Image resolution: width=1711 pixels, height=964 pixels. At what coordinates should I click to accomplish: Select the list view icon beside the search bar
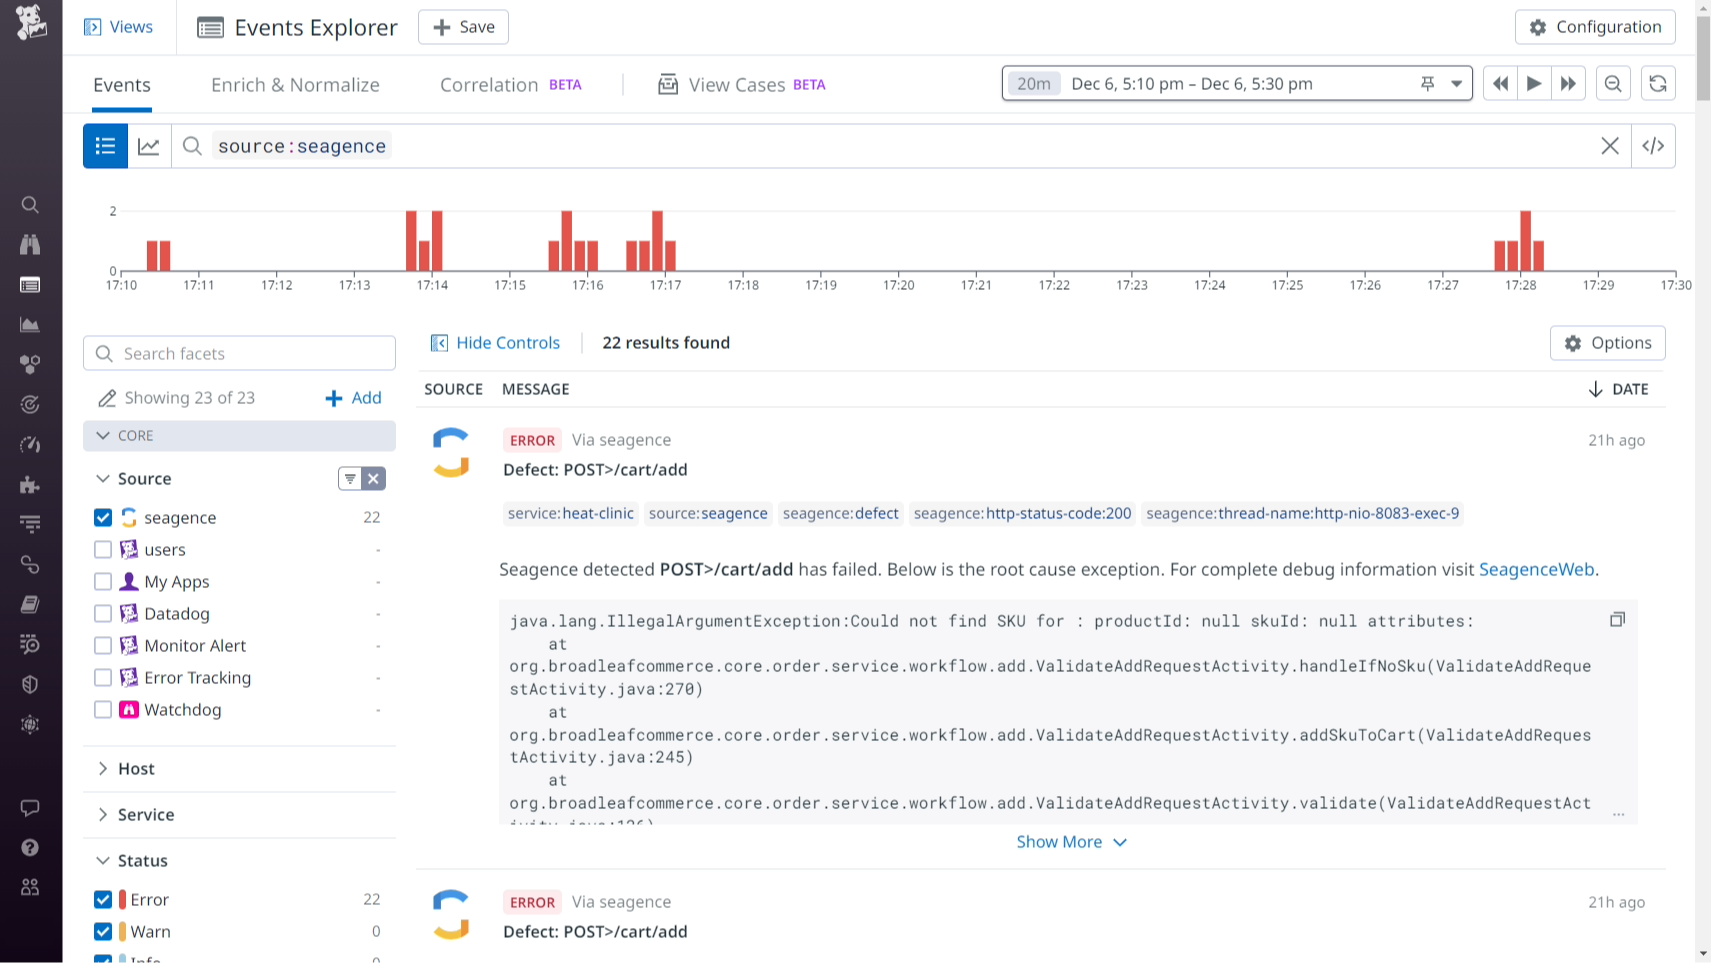click(x=105, y=146)
